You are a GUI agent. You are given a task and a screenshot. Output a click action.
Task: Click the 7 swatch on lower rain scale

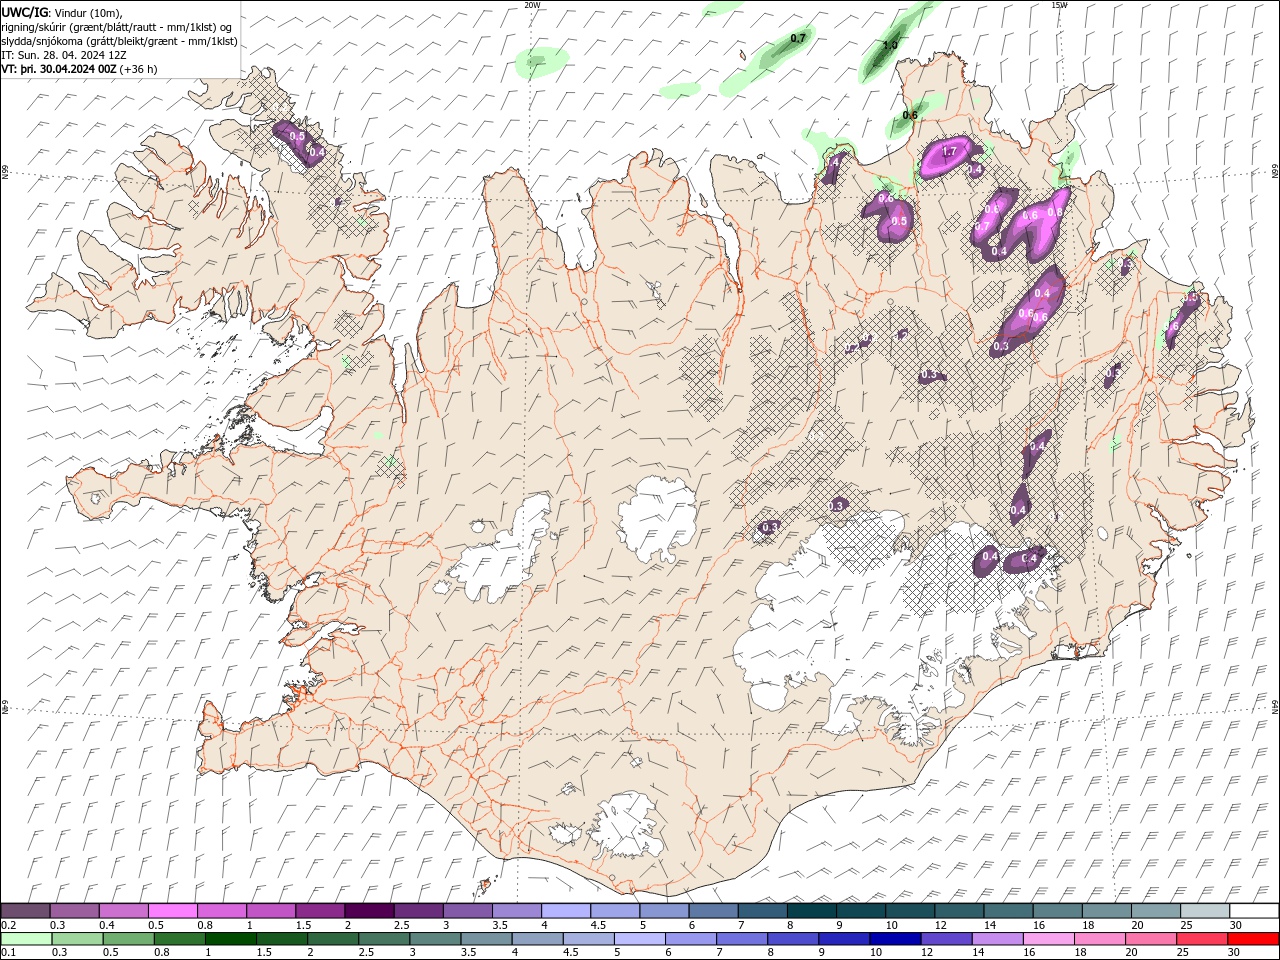coord(741,939)
